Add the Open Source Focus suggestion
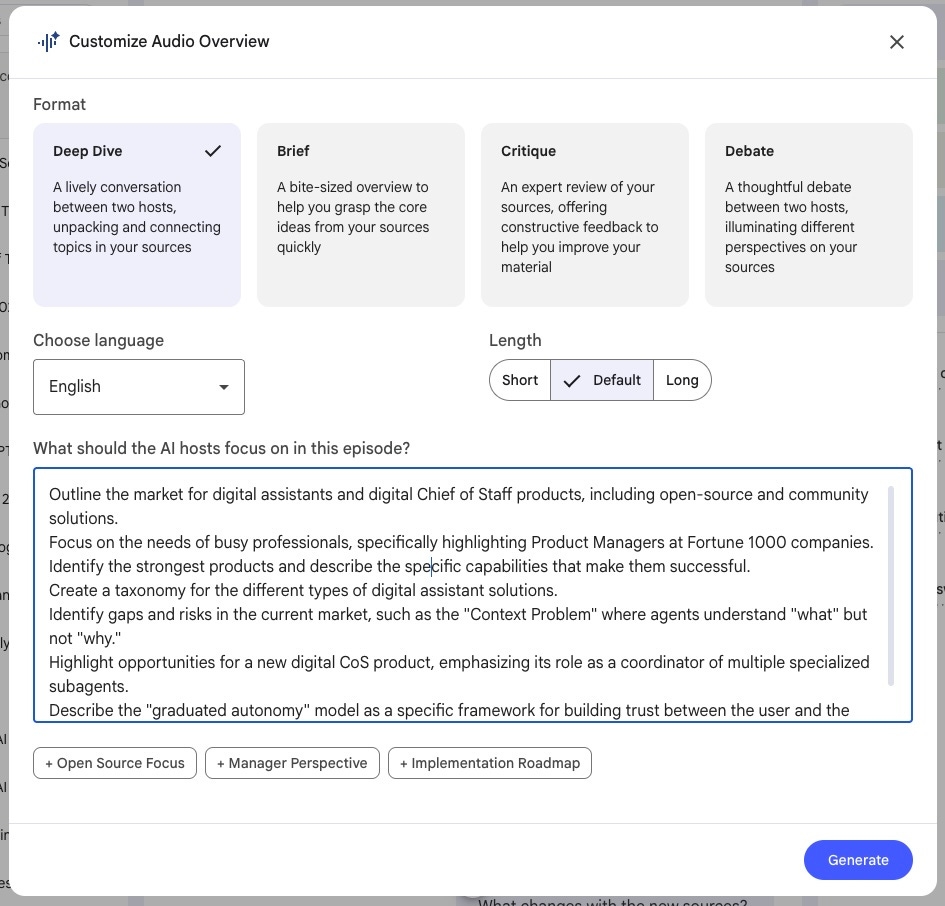 tap(115, 763)
